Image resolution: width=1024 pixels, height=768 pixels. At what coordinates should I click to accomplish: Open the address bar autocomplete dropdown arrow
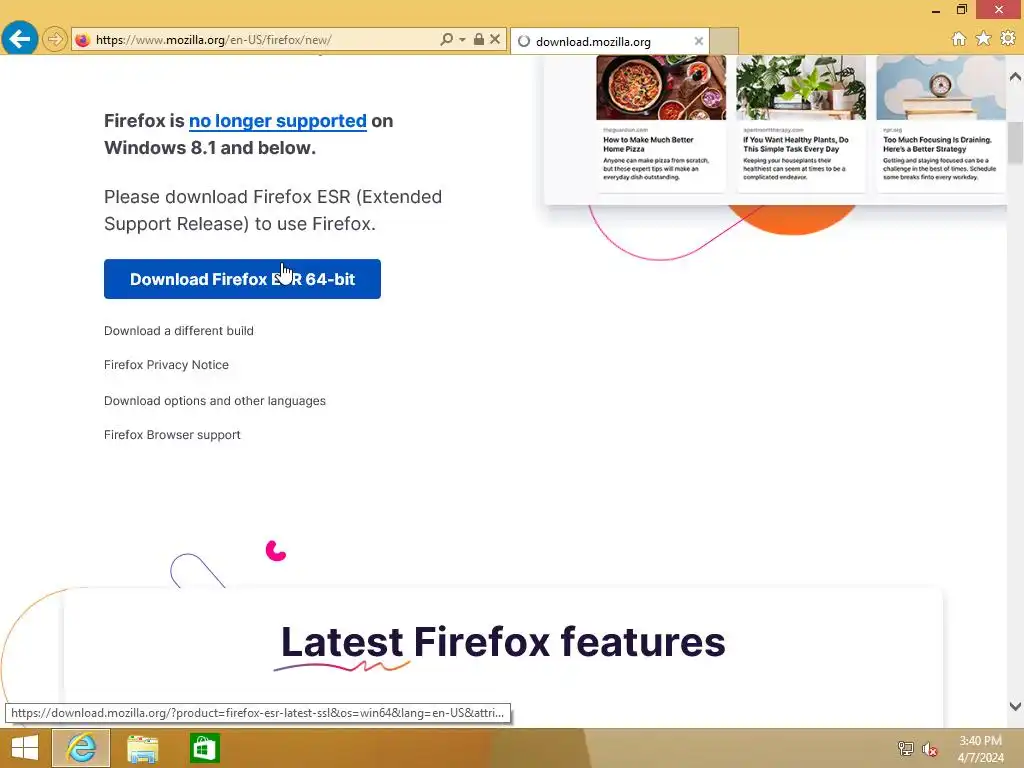[462, 39]
